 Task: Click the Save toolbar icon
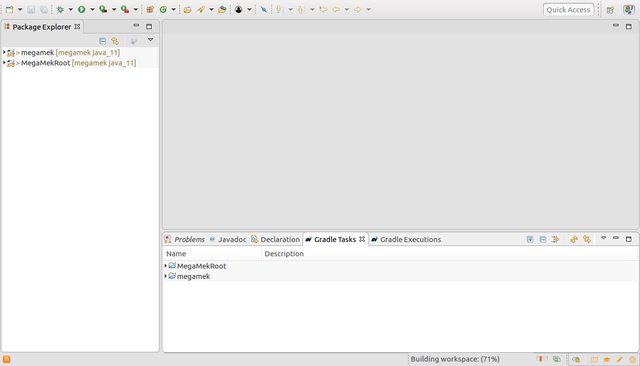(31, 9)
